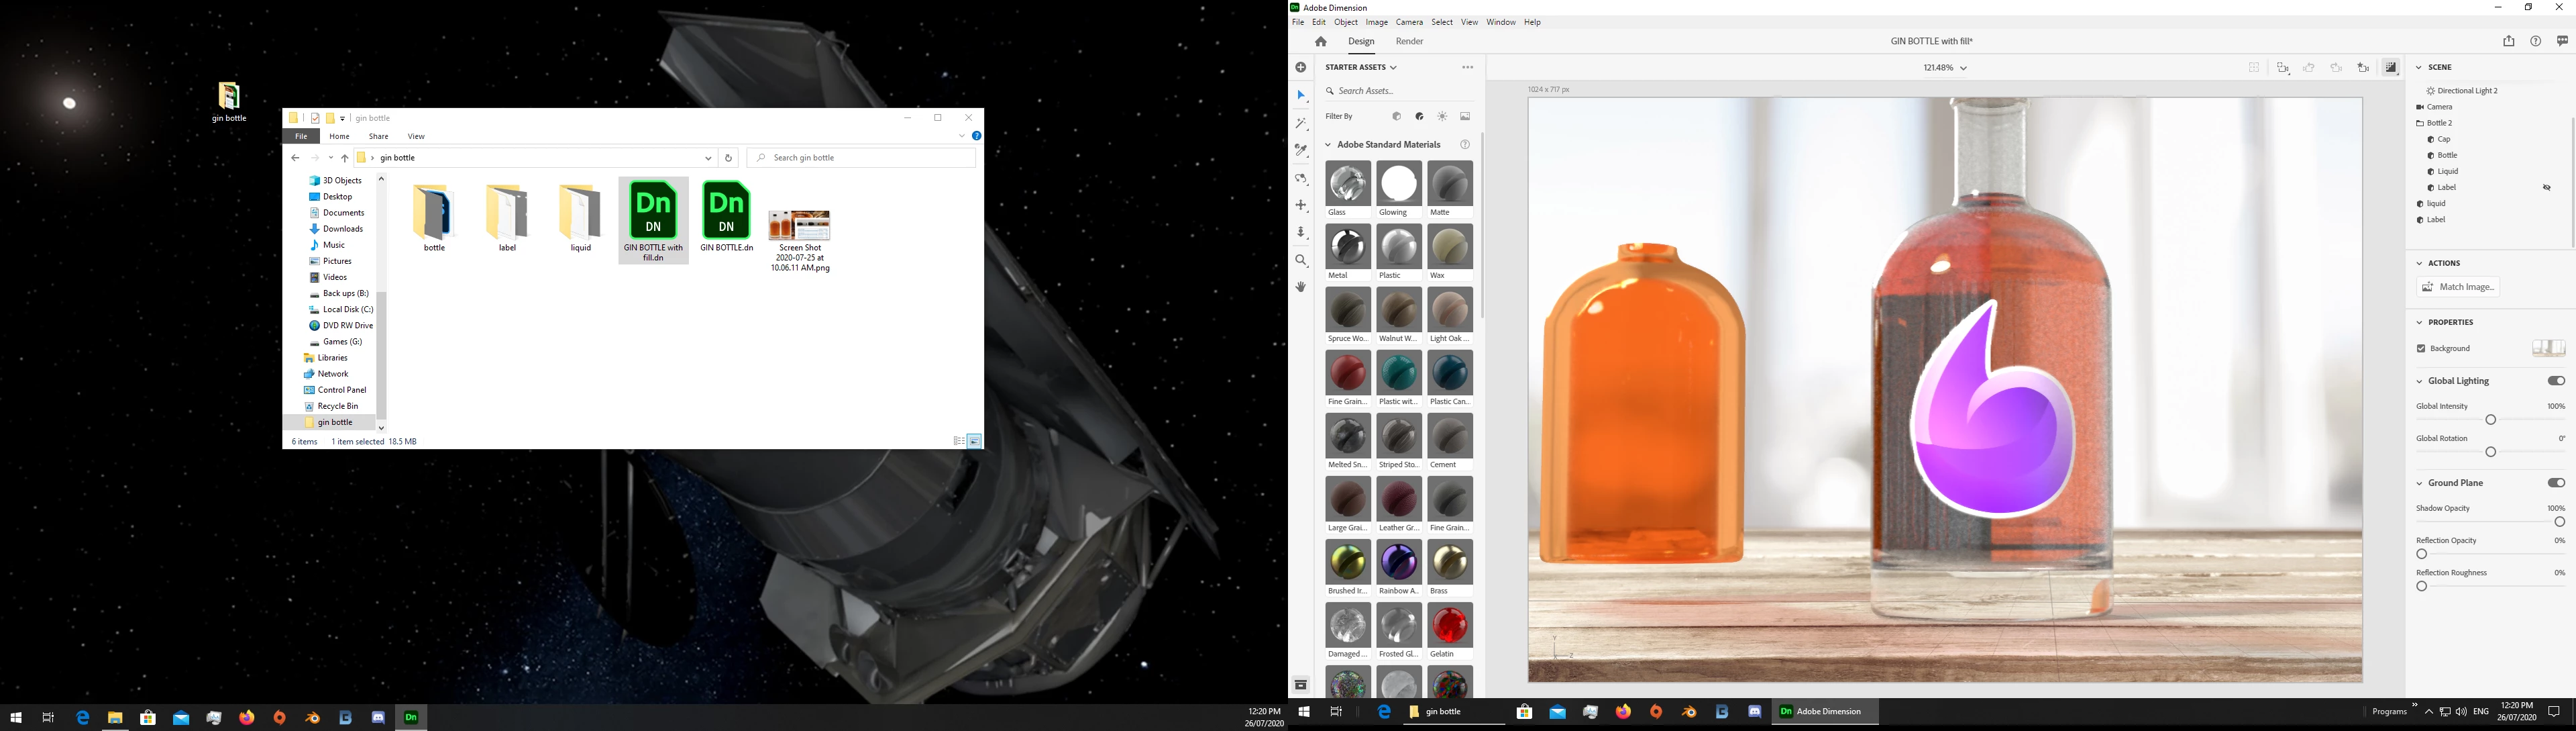This screenshot has width=2576, height=731.
Task: Open the Camera menu
Action: pyautogui.click(x=1409, y=22)
